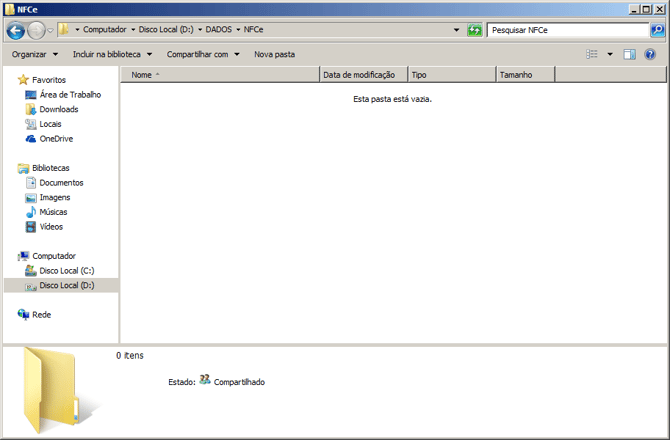Sort by the Nome column header
The width and height of the screenshot is (670, 440).
219,75
